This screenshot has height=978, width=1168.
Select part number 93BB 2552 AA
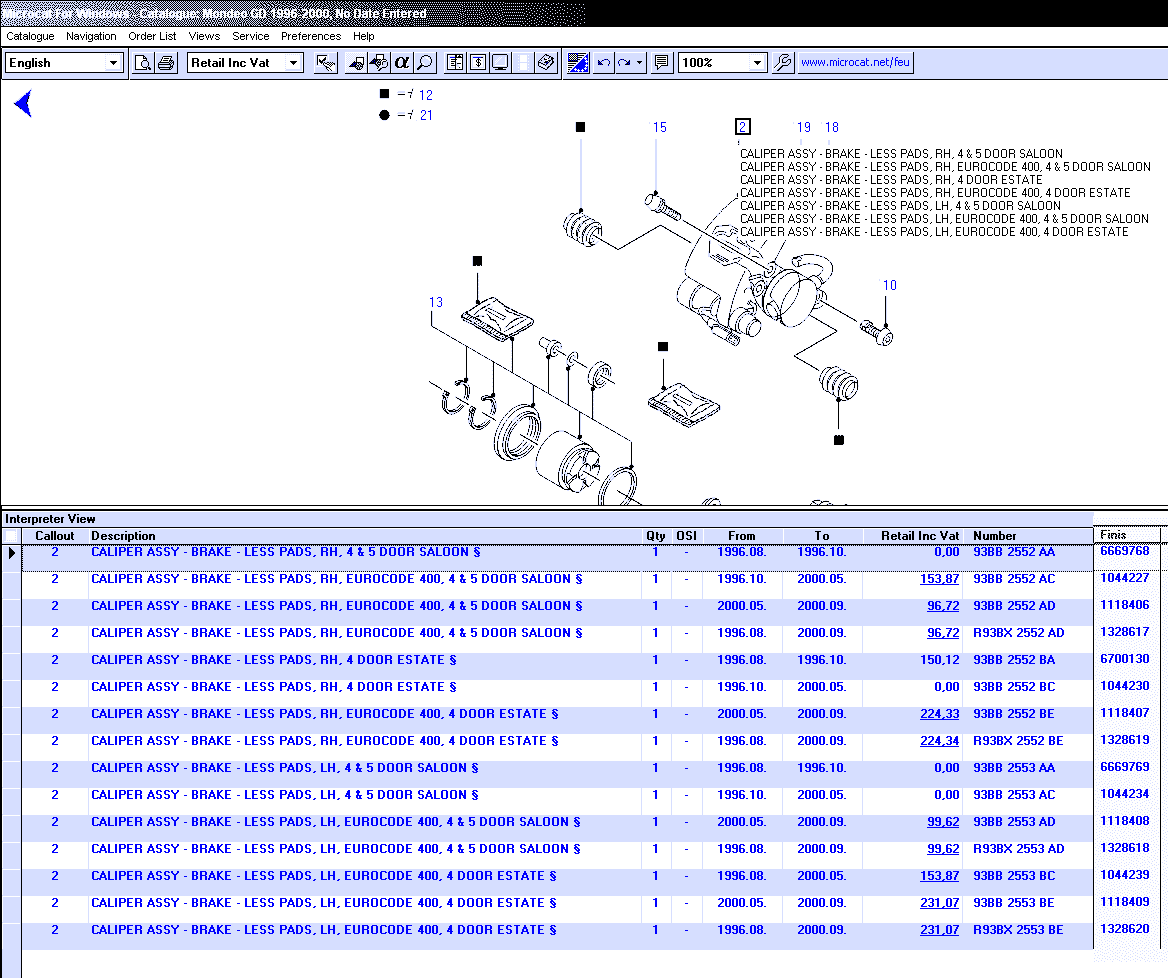1014,552
